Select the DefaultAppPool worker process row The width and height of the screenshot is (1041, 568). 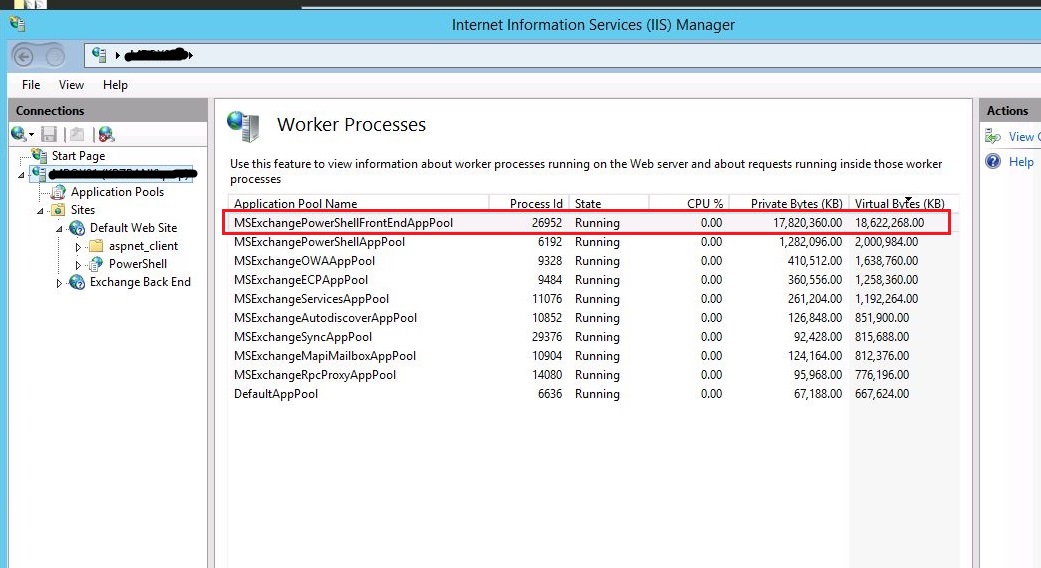[589, 393]
